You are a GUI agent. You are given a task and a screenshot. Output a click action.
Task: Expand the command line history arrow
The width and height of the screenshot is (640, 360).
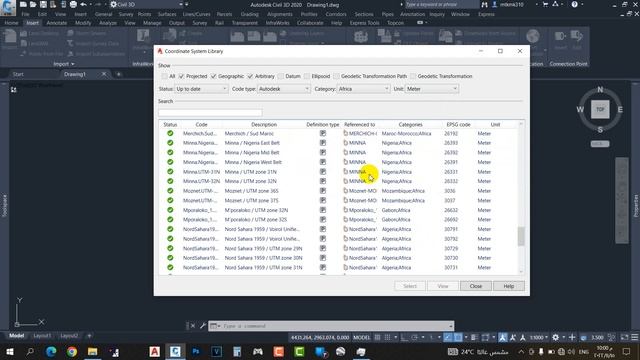451,326
